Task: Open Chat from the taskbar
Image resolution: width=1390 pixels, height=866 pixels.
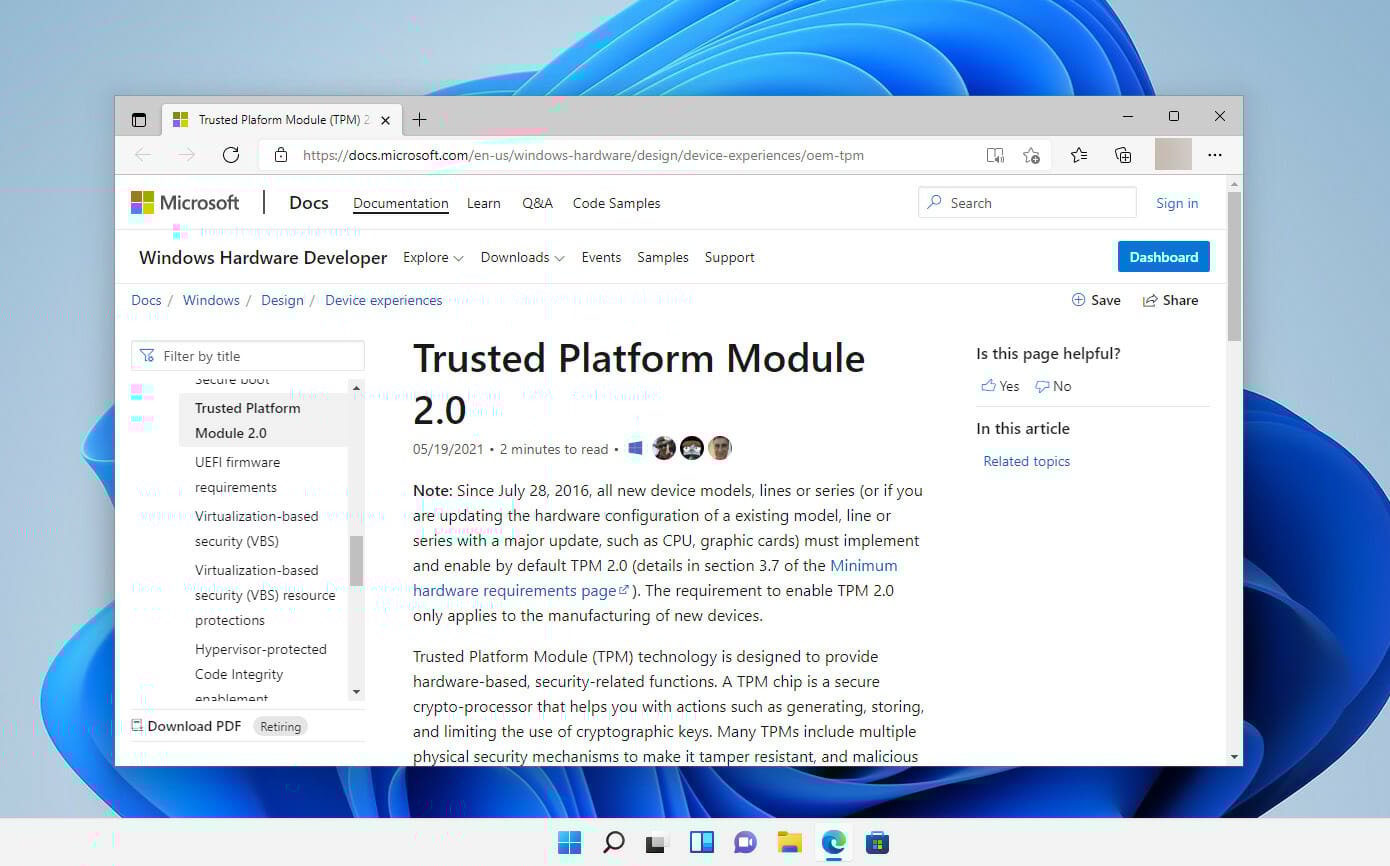Action: click(x=745, y=842)
